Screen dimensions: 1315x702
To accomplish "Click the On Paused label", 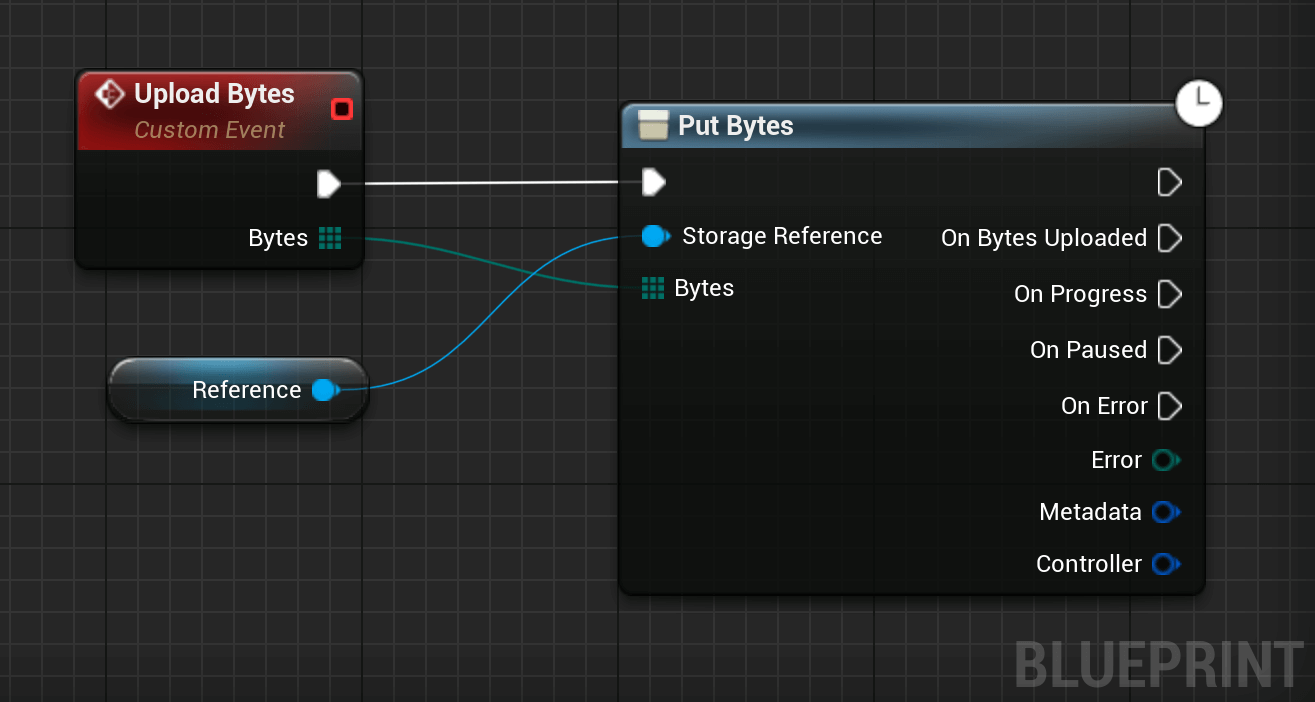I will [1088, 350].
